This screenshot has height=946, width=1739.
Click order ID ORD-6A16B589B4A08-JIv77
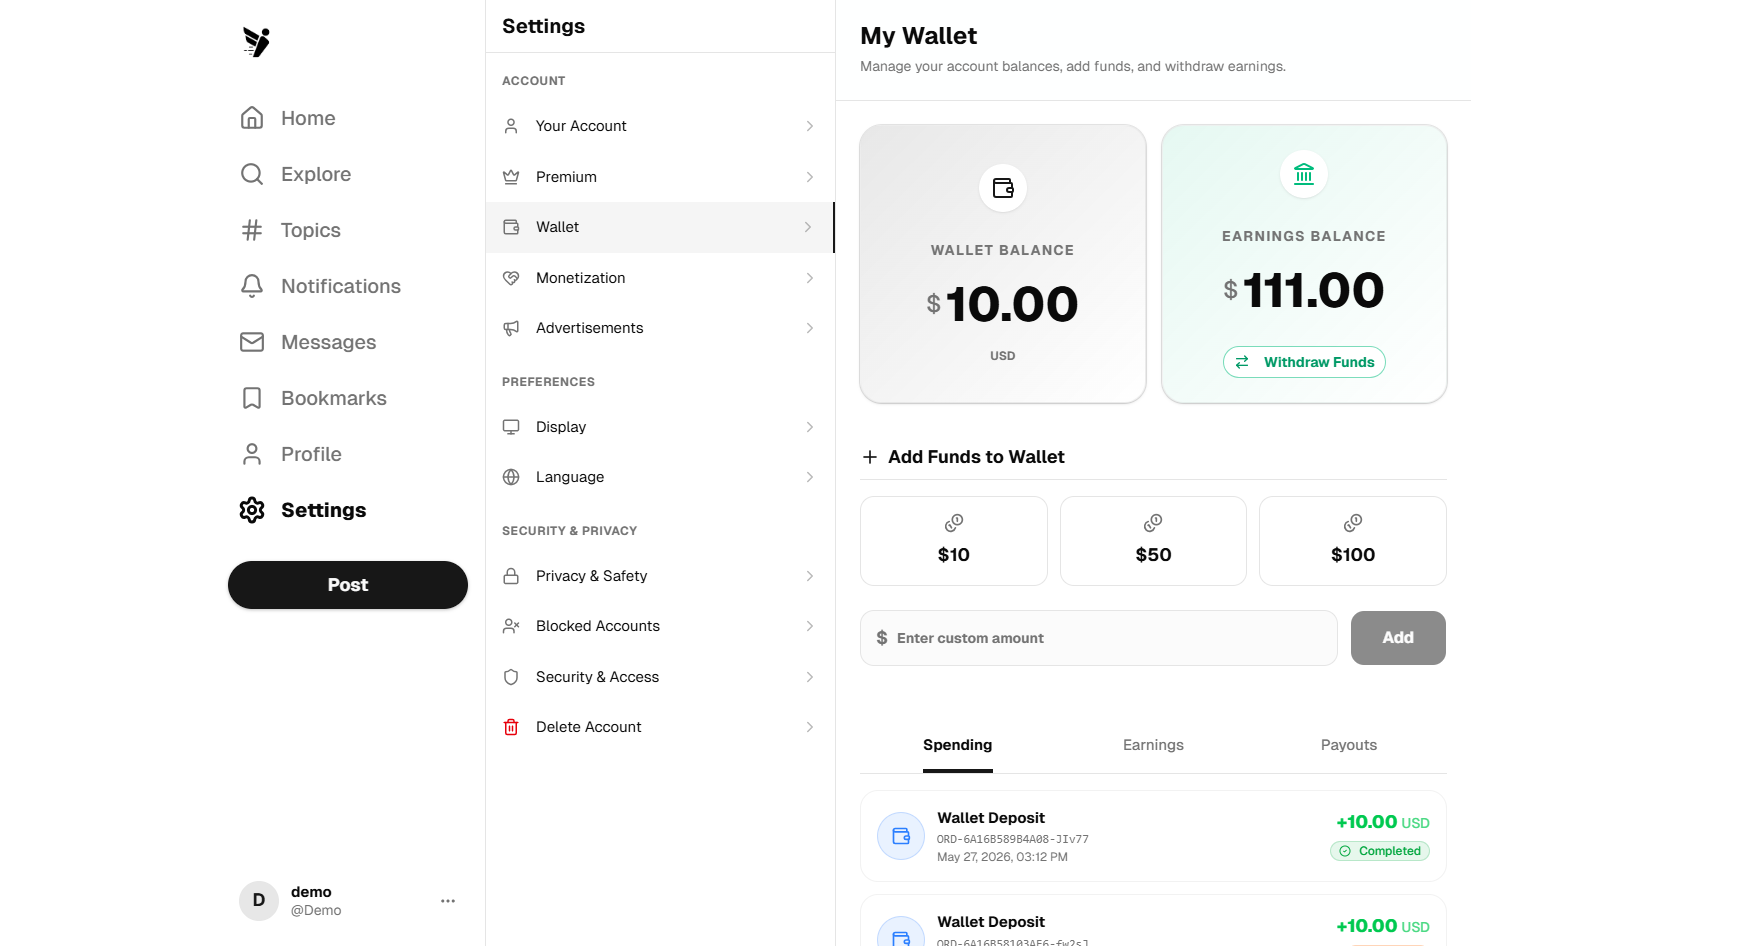pyautogui.click(x=1013, y=839)
